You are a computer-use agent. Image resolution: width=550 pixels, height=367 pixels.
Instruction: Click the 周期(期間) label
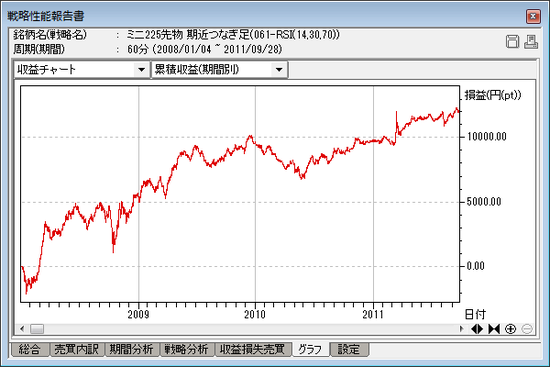click(39, 49)
